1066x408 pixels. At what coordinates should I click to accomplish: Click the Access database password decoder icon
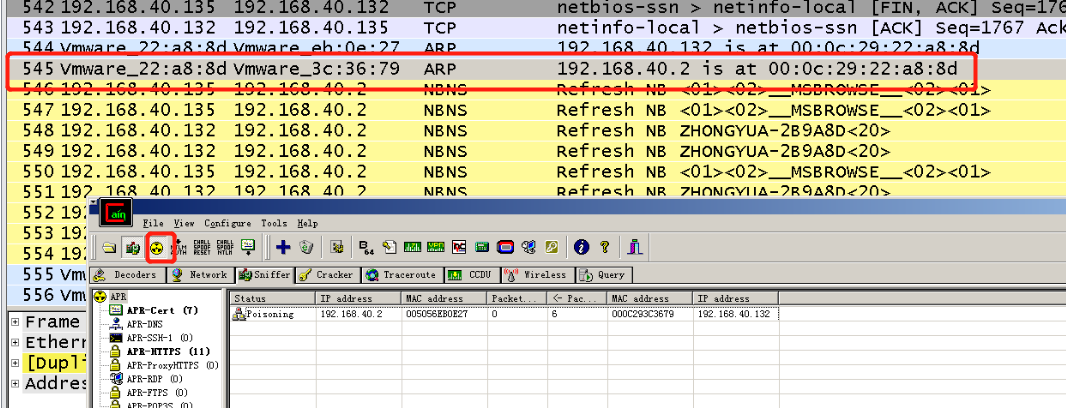tap(390, 248)
